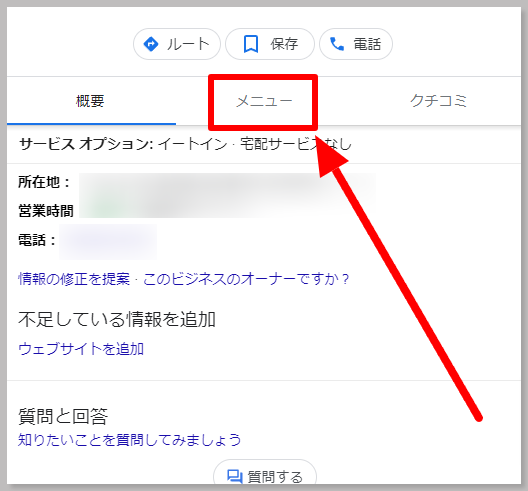Click the 保存 bookmark icon

click(x=251, y=44)
